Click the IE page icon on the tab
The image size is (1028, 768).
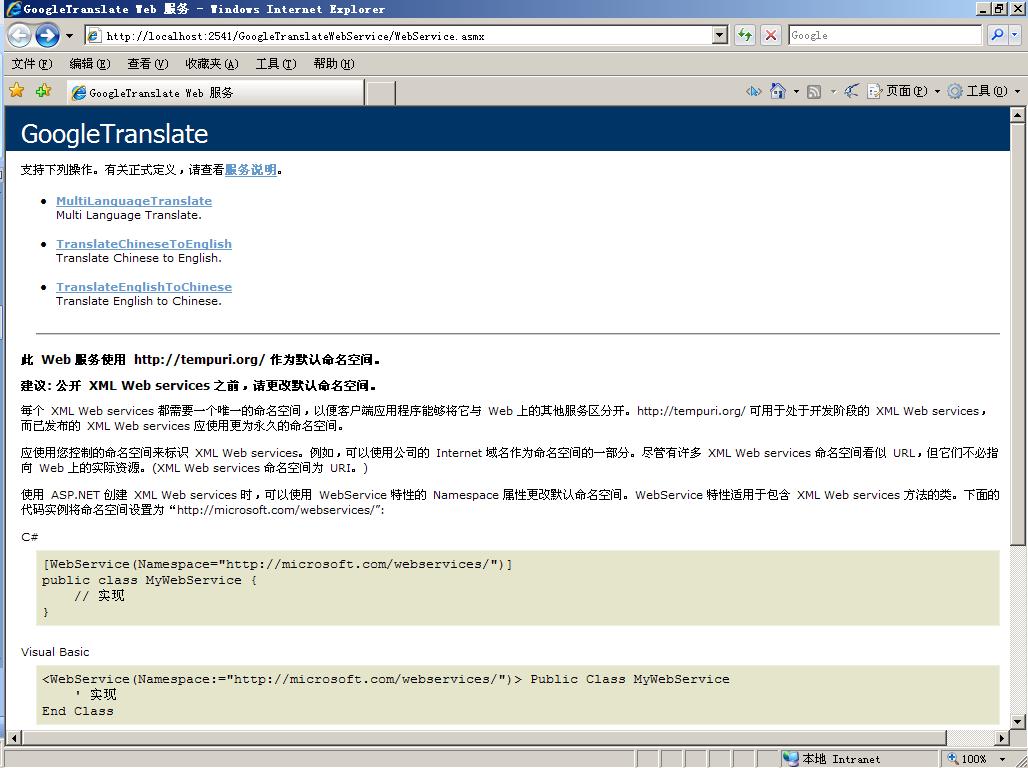(79, 93)
